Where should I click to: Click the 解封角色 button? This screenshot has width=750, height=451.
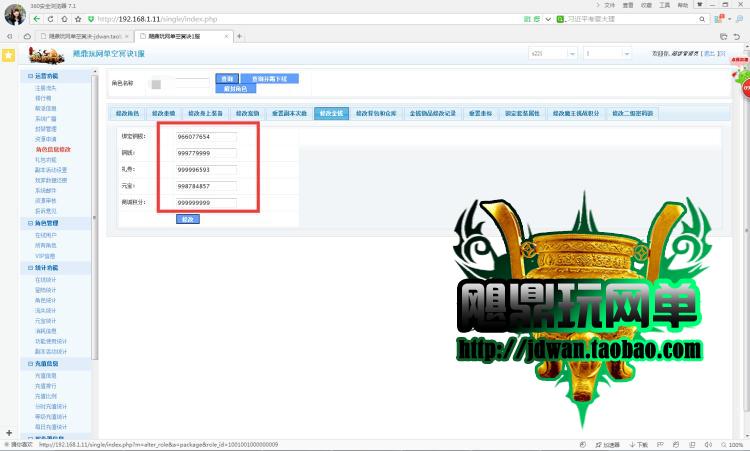(235, 89)
